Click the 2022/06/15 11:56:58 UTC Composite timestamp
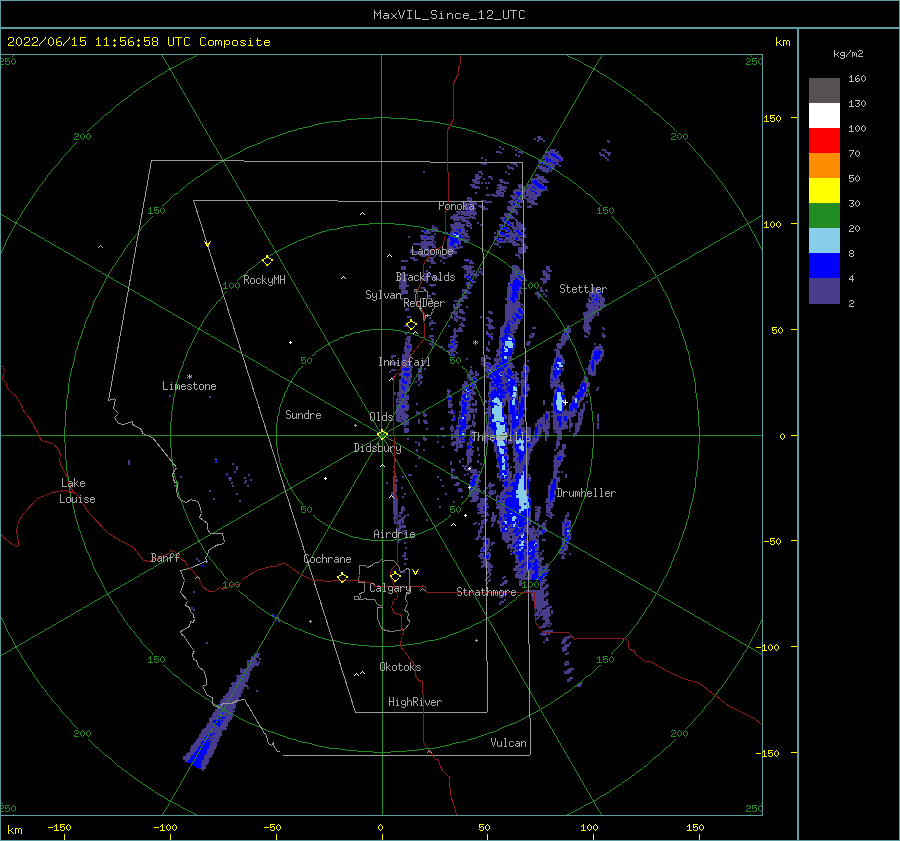900x841 pixels. point(138,42)
